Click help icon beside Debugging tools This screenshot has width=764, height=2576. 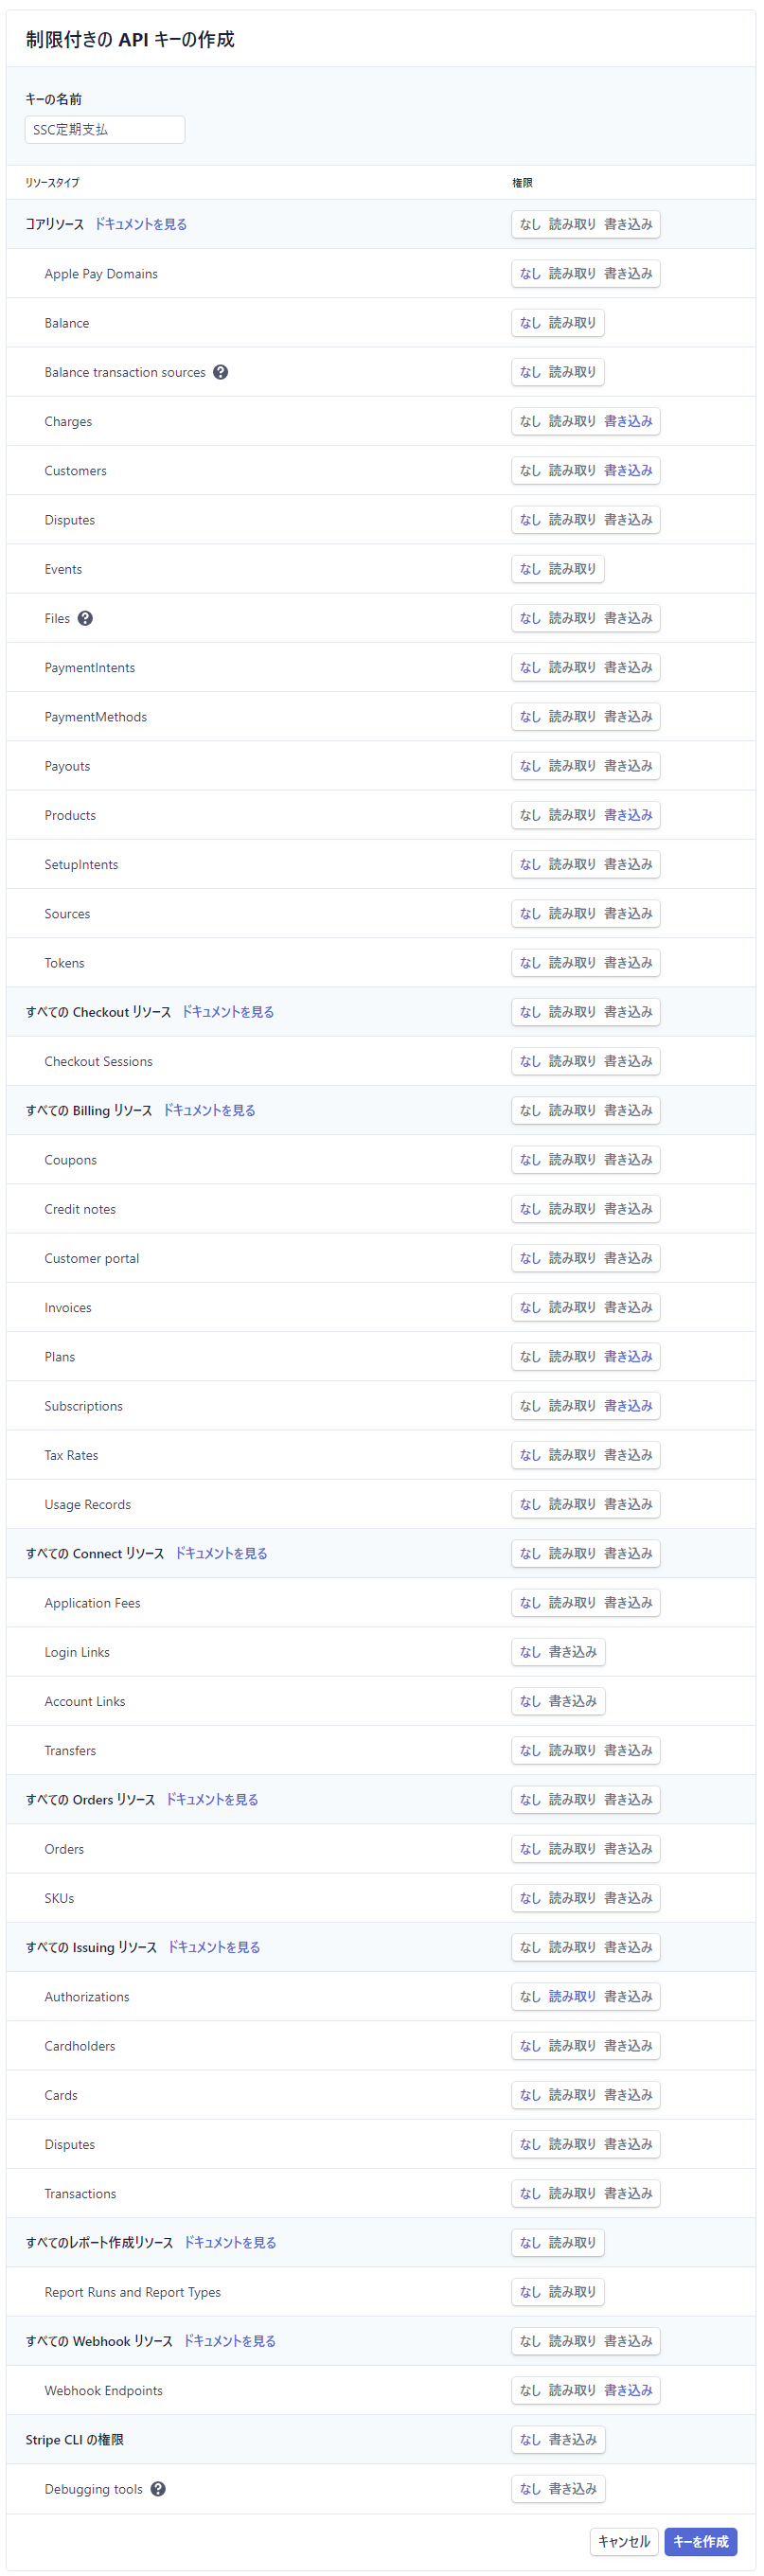pyautogui.click(x=158, y=2489)
